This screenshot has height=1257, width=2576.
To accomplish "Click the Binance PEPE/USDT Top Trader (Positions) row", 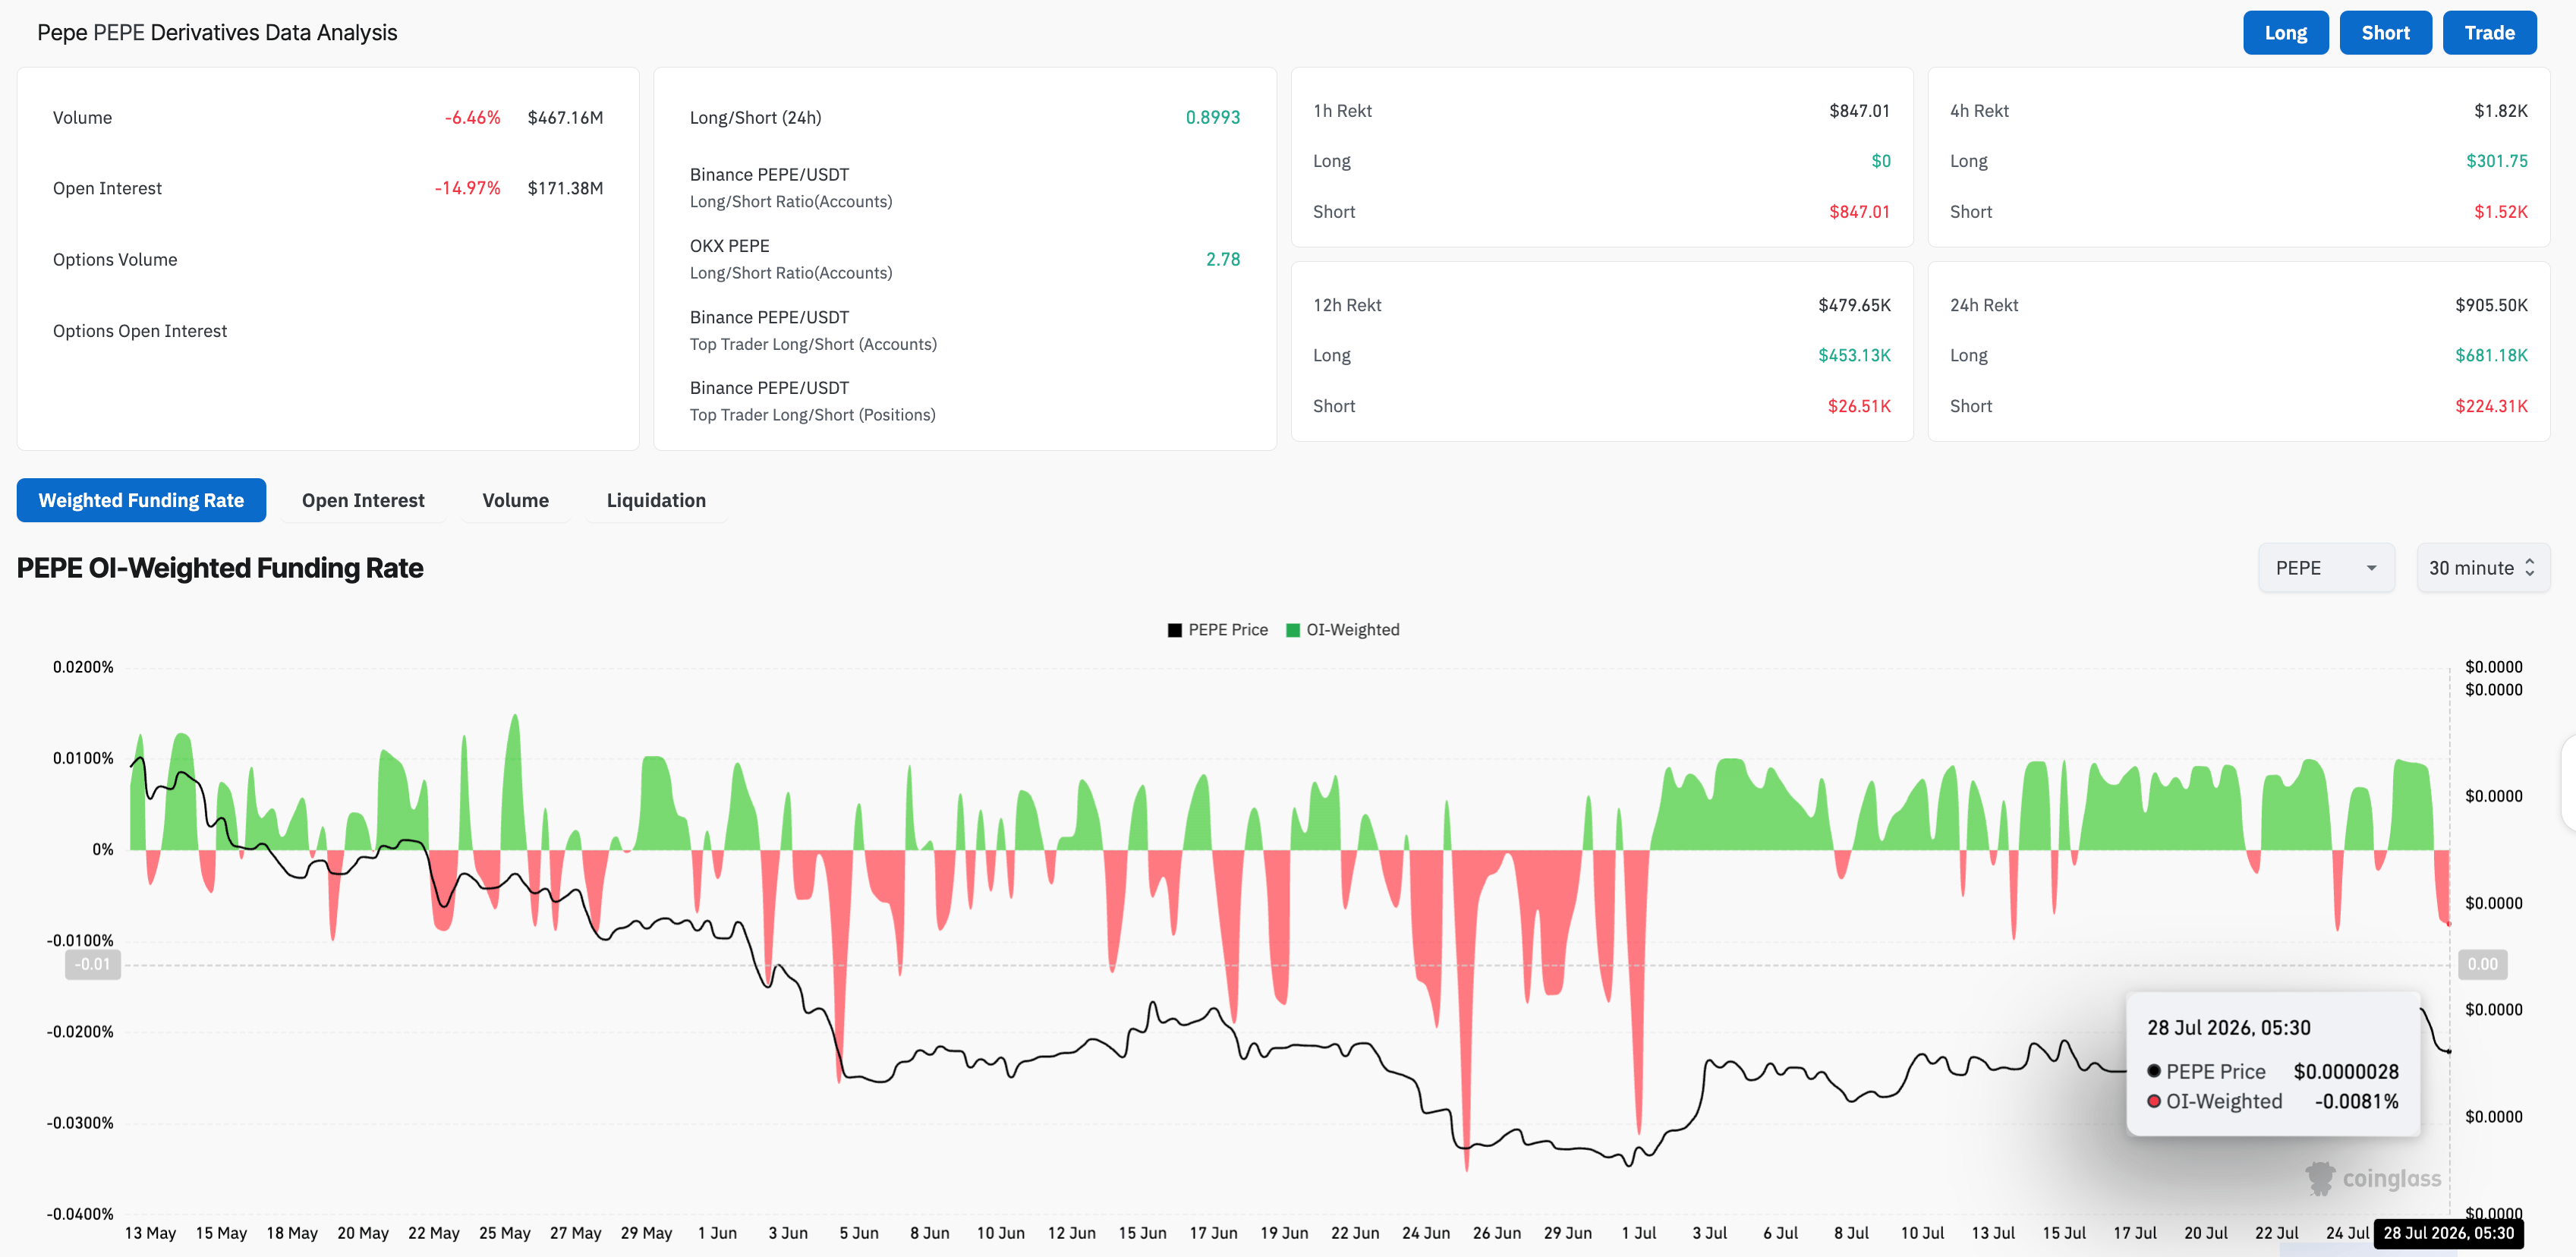I will click(964, 401).
